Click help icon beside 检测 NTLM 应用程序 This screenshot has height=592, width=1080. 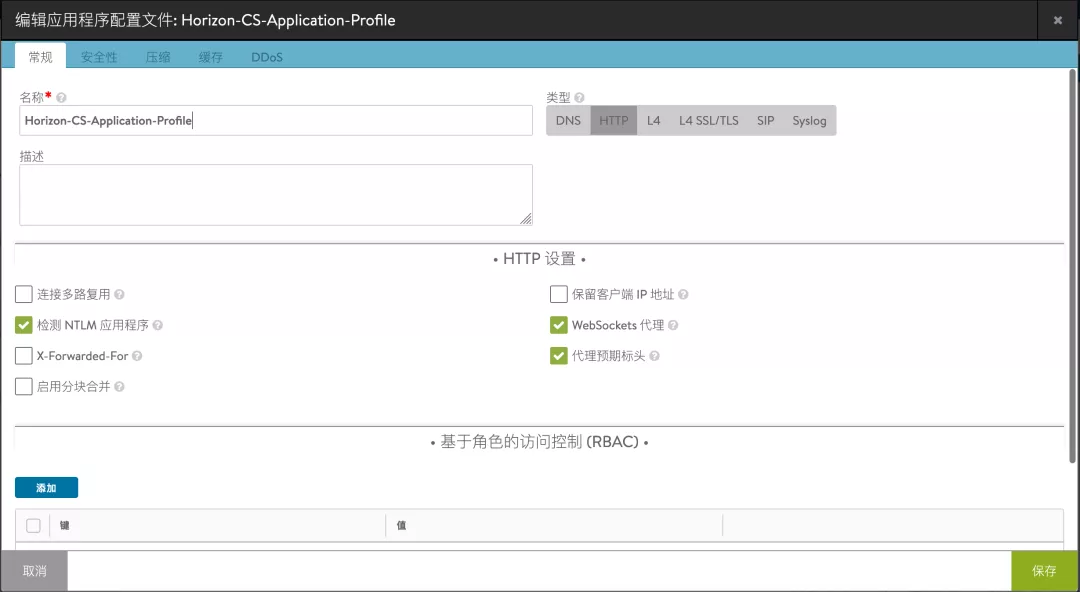158,325
